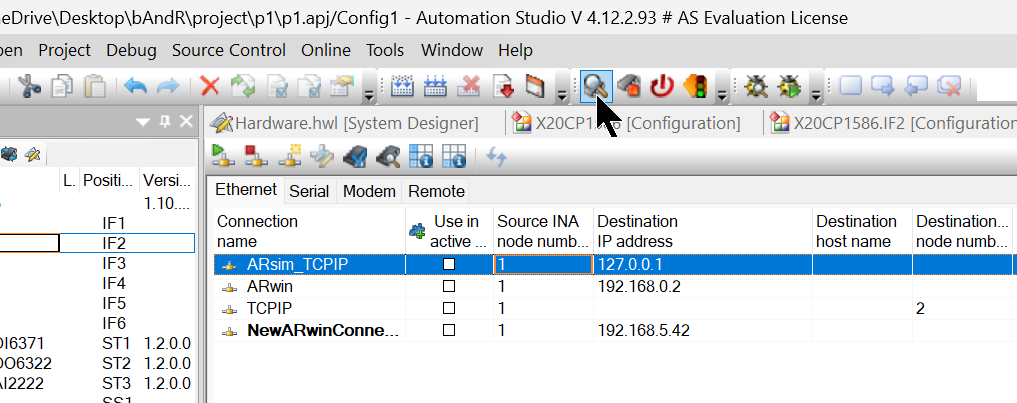Screen dimensions: 1017x403
Task: Switch to Hardware.hwl System Designer tab
Action: pos(345,123)
